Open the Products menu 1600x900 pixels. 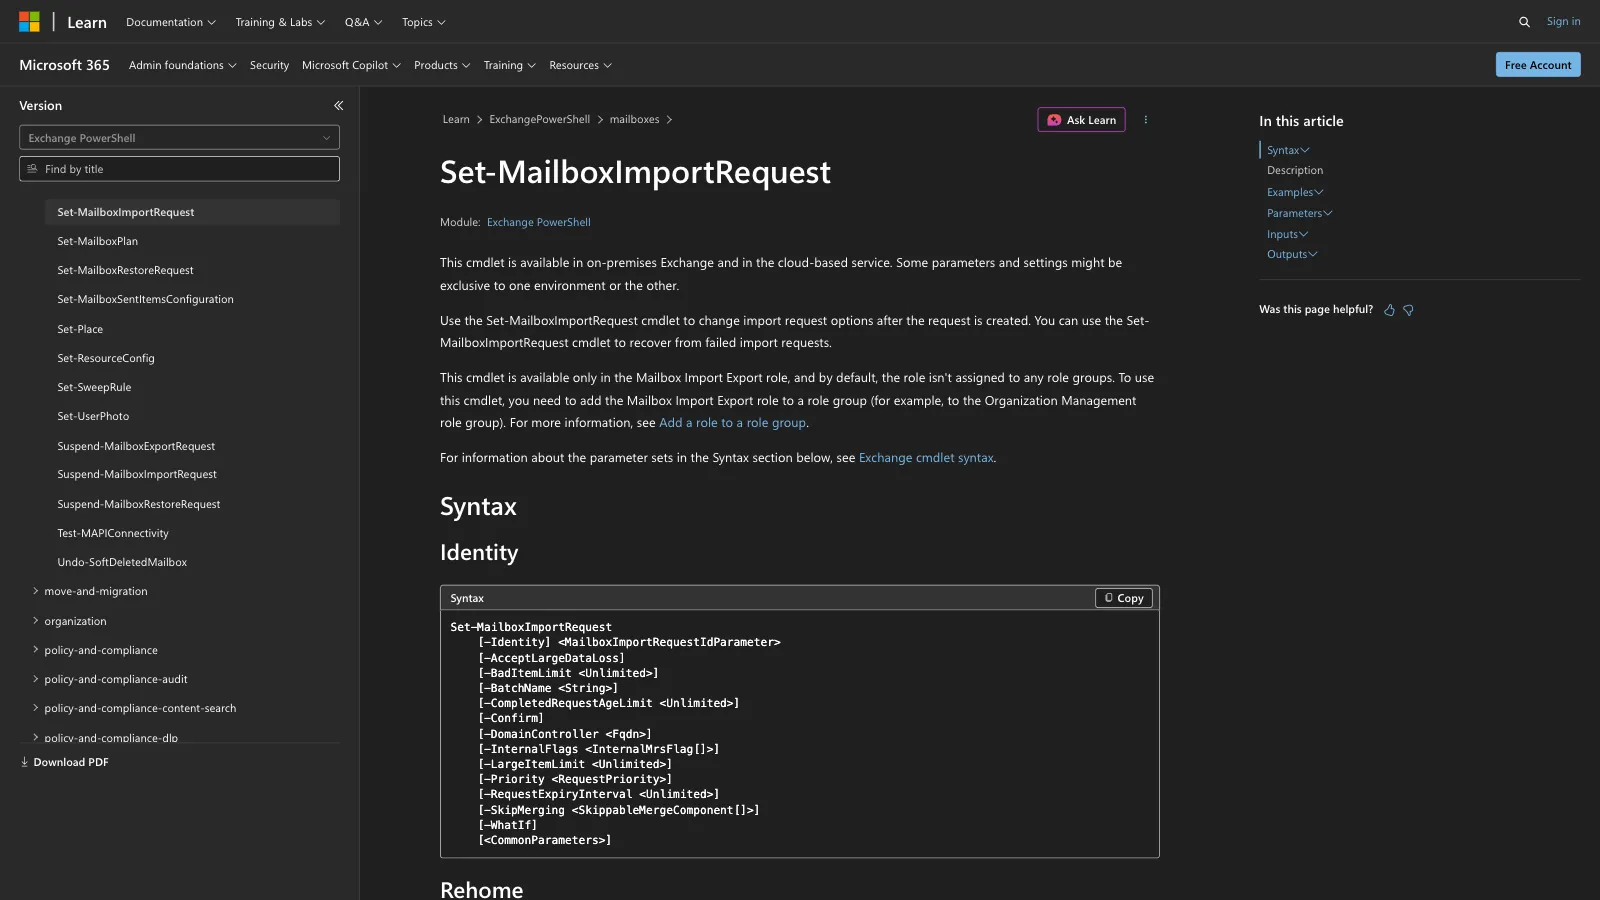click(x=442, y=65)
